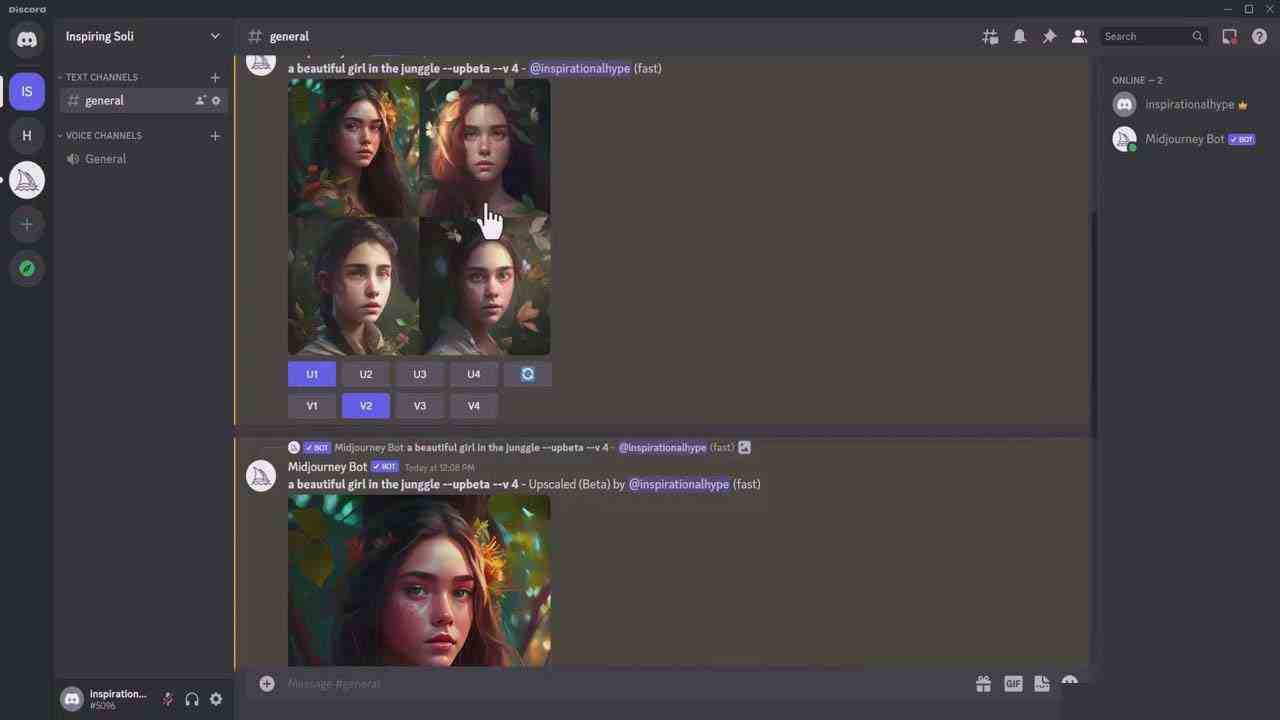Open the inbox icon
This screenshot has width=1280, height=720.
[x=1229, y=36]
